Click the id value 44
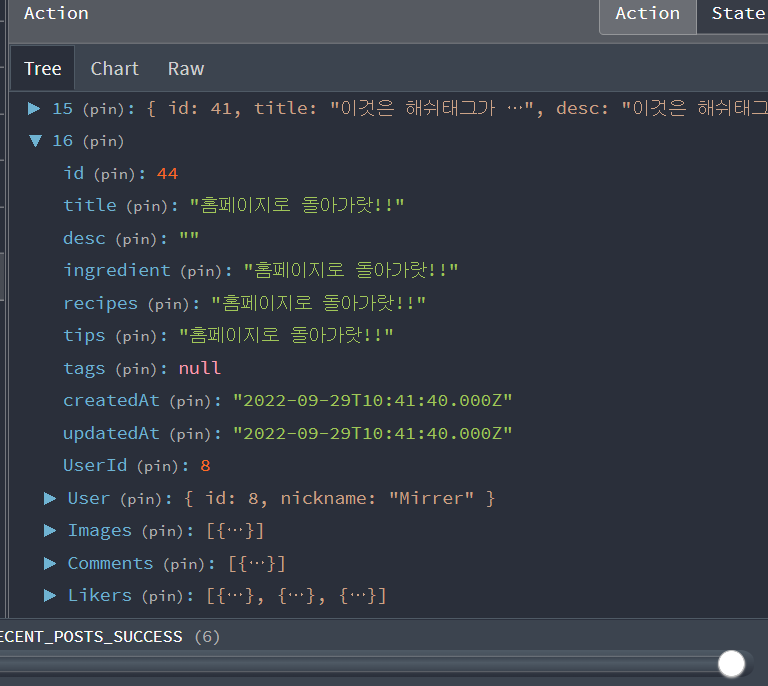This screenshot has height=686, width=768. click(x=167, y=174)
